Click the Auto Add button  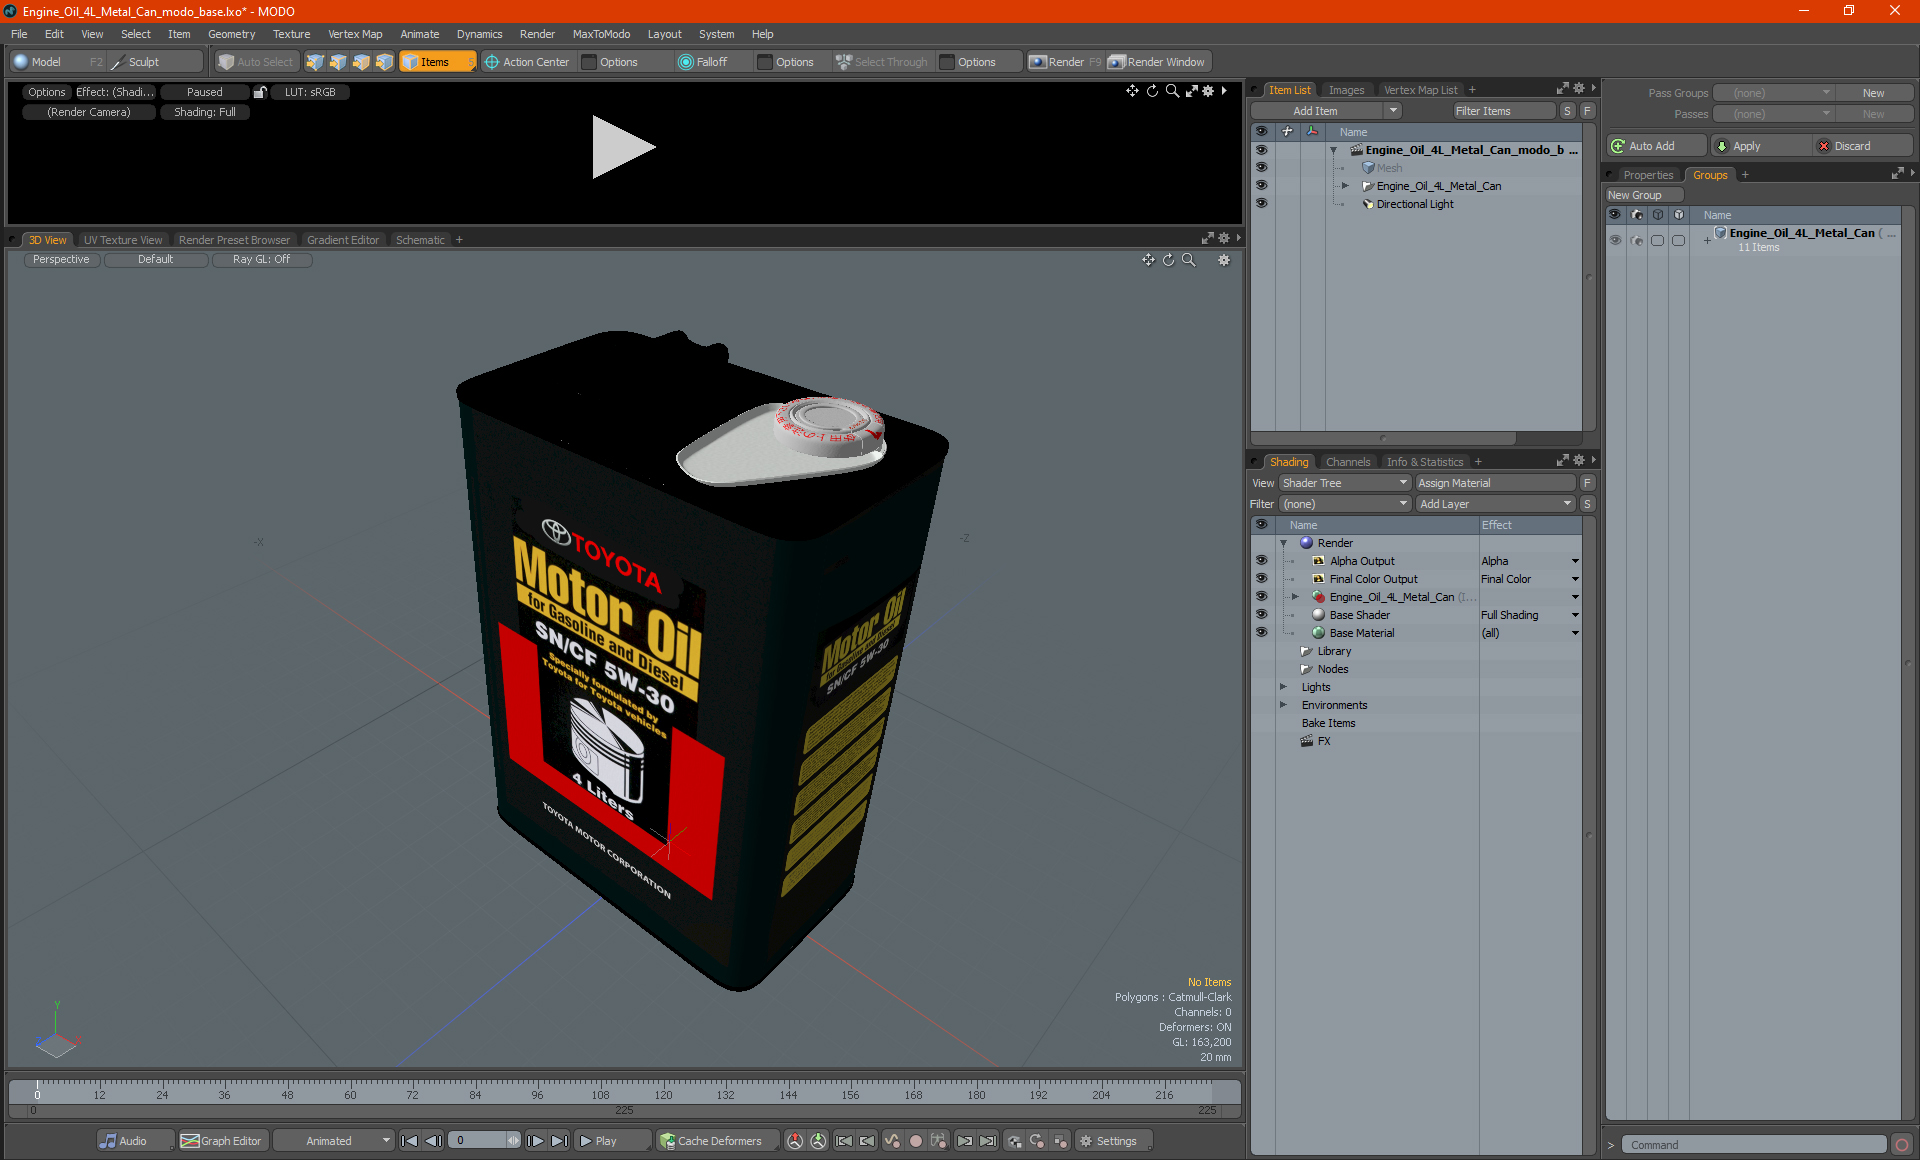point(1655,146)
